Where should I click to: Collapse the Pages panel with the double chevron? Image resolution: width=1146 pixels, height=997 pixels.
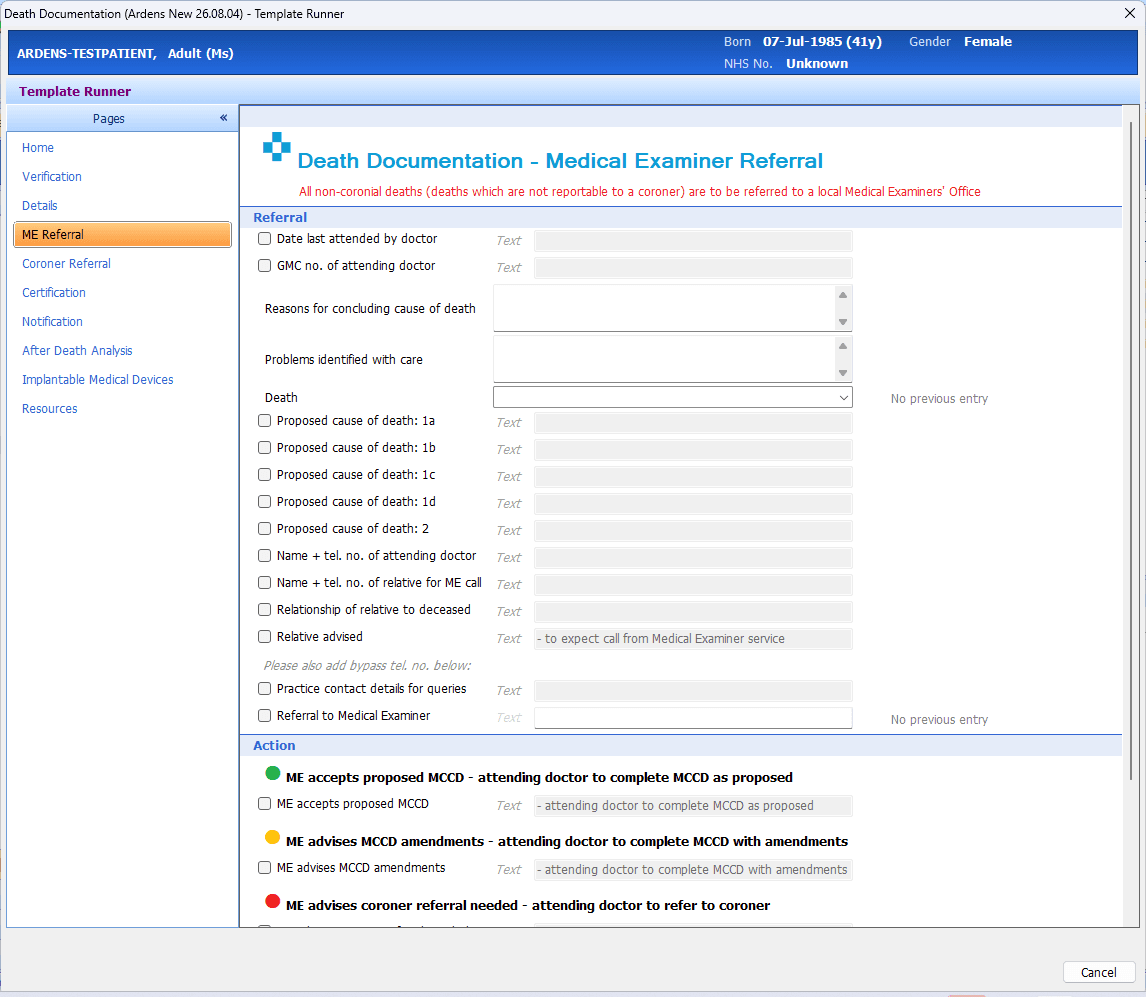[224, 118]
